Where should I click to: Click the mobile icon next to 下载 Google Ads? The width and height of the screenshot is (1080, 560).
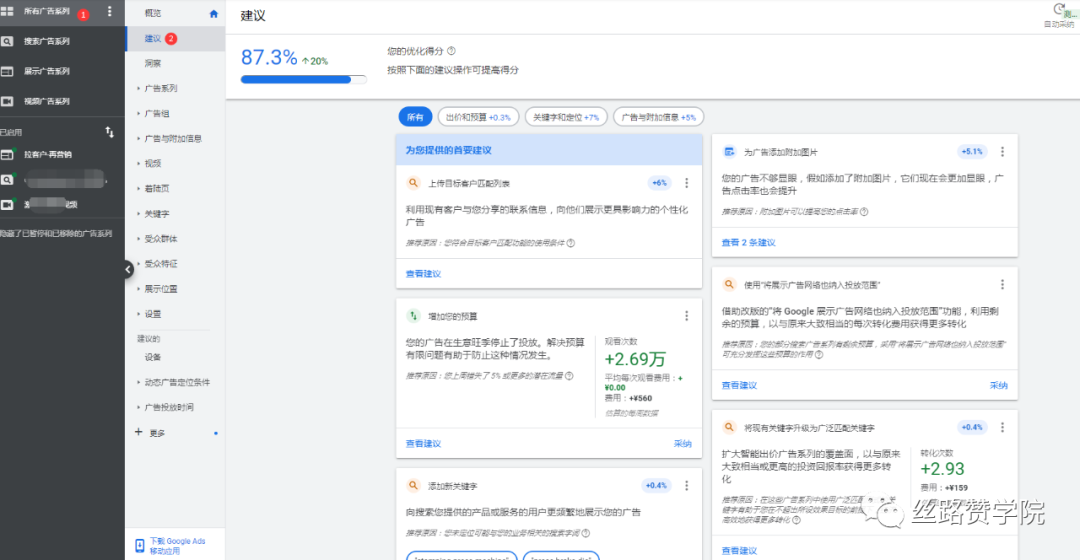click(139, 546)
